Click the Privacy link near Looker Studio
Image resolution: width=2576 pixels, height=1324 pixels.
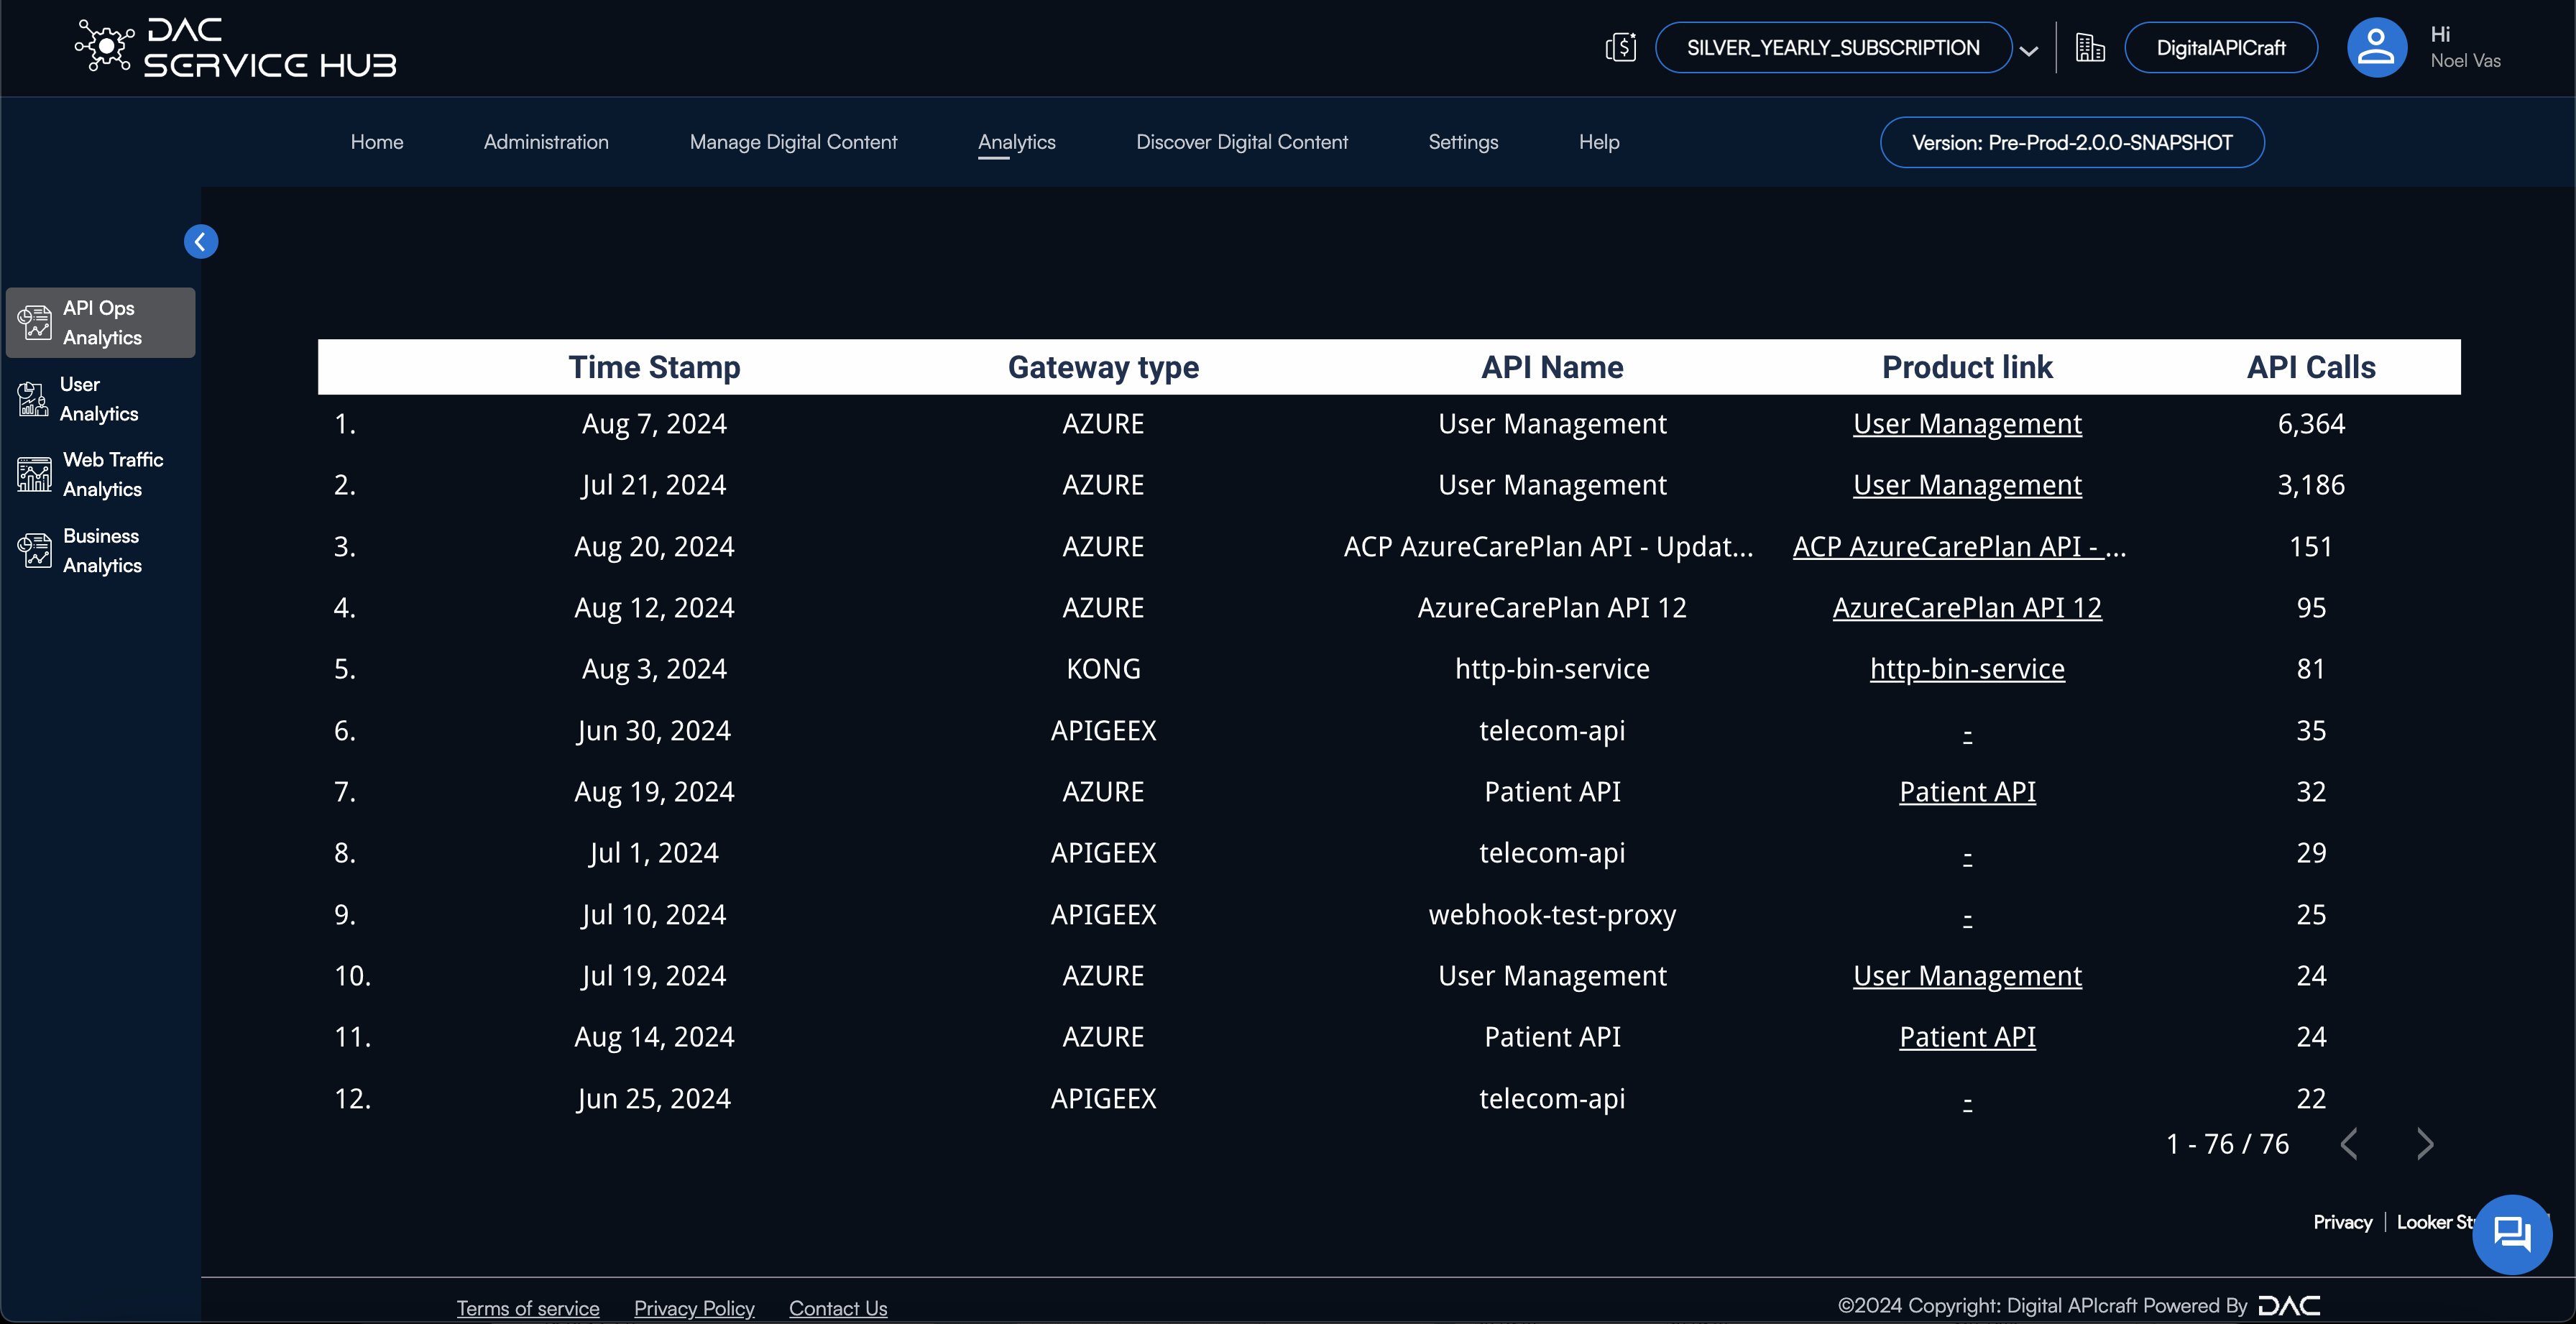coord(2342,1222)
